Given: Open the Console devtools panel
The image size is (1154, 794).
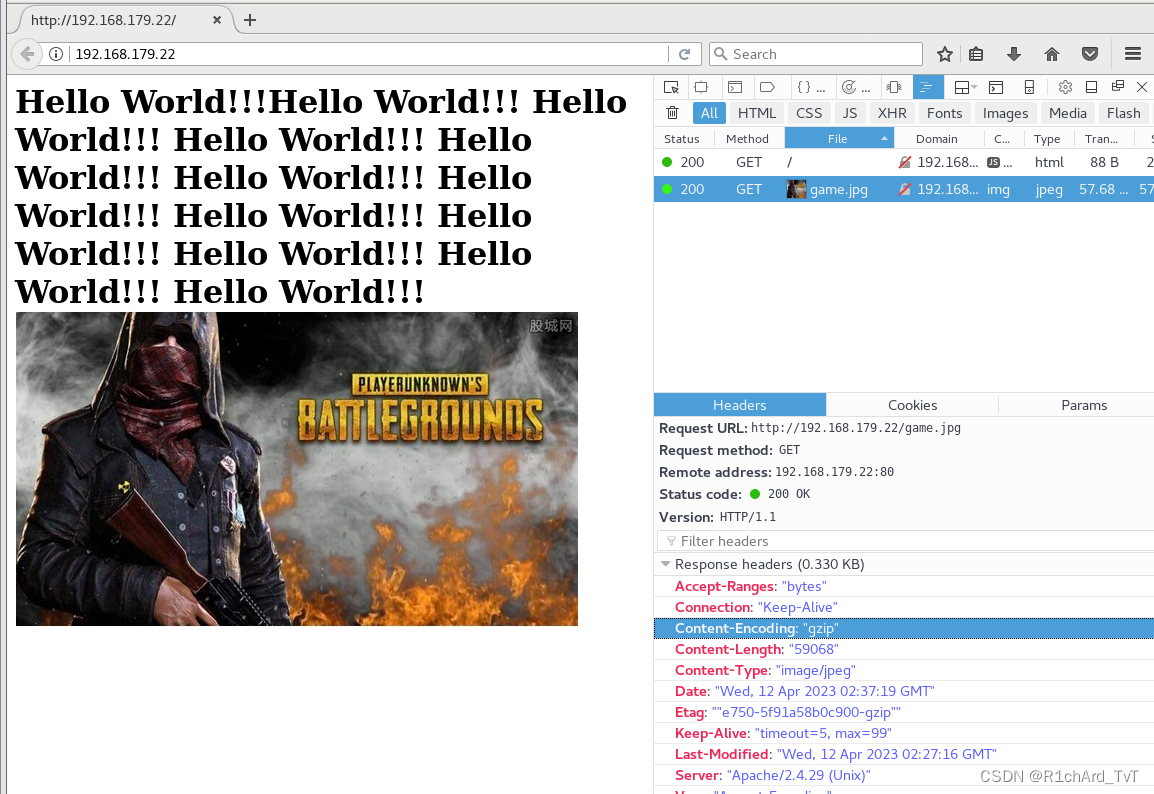Looking at the screenshot, I should [x=734, y=88].
